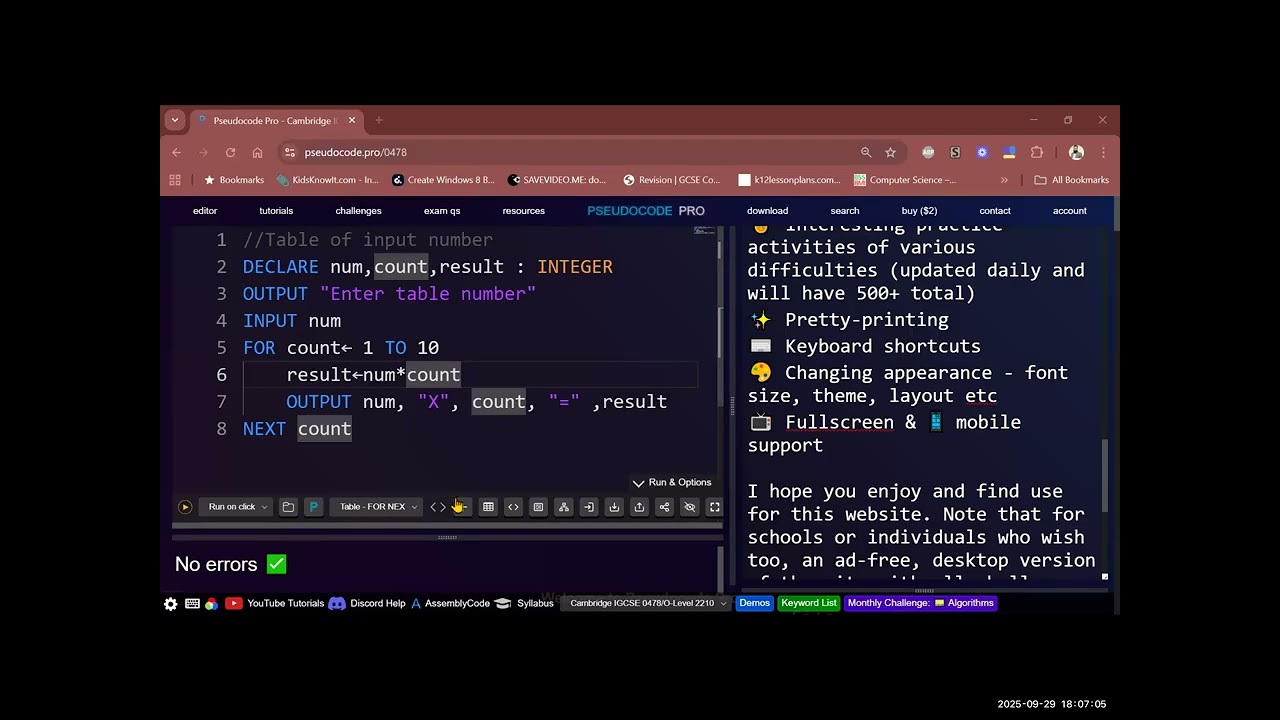Expand the tab search chevron in the browser
The width and height of the screenshot is (1280, 720).
[x=175, y=120]
